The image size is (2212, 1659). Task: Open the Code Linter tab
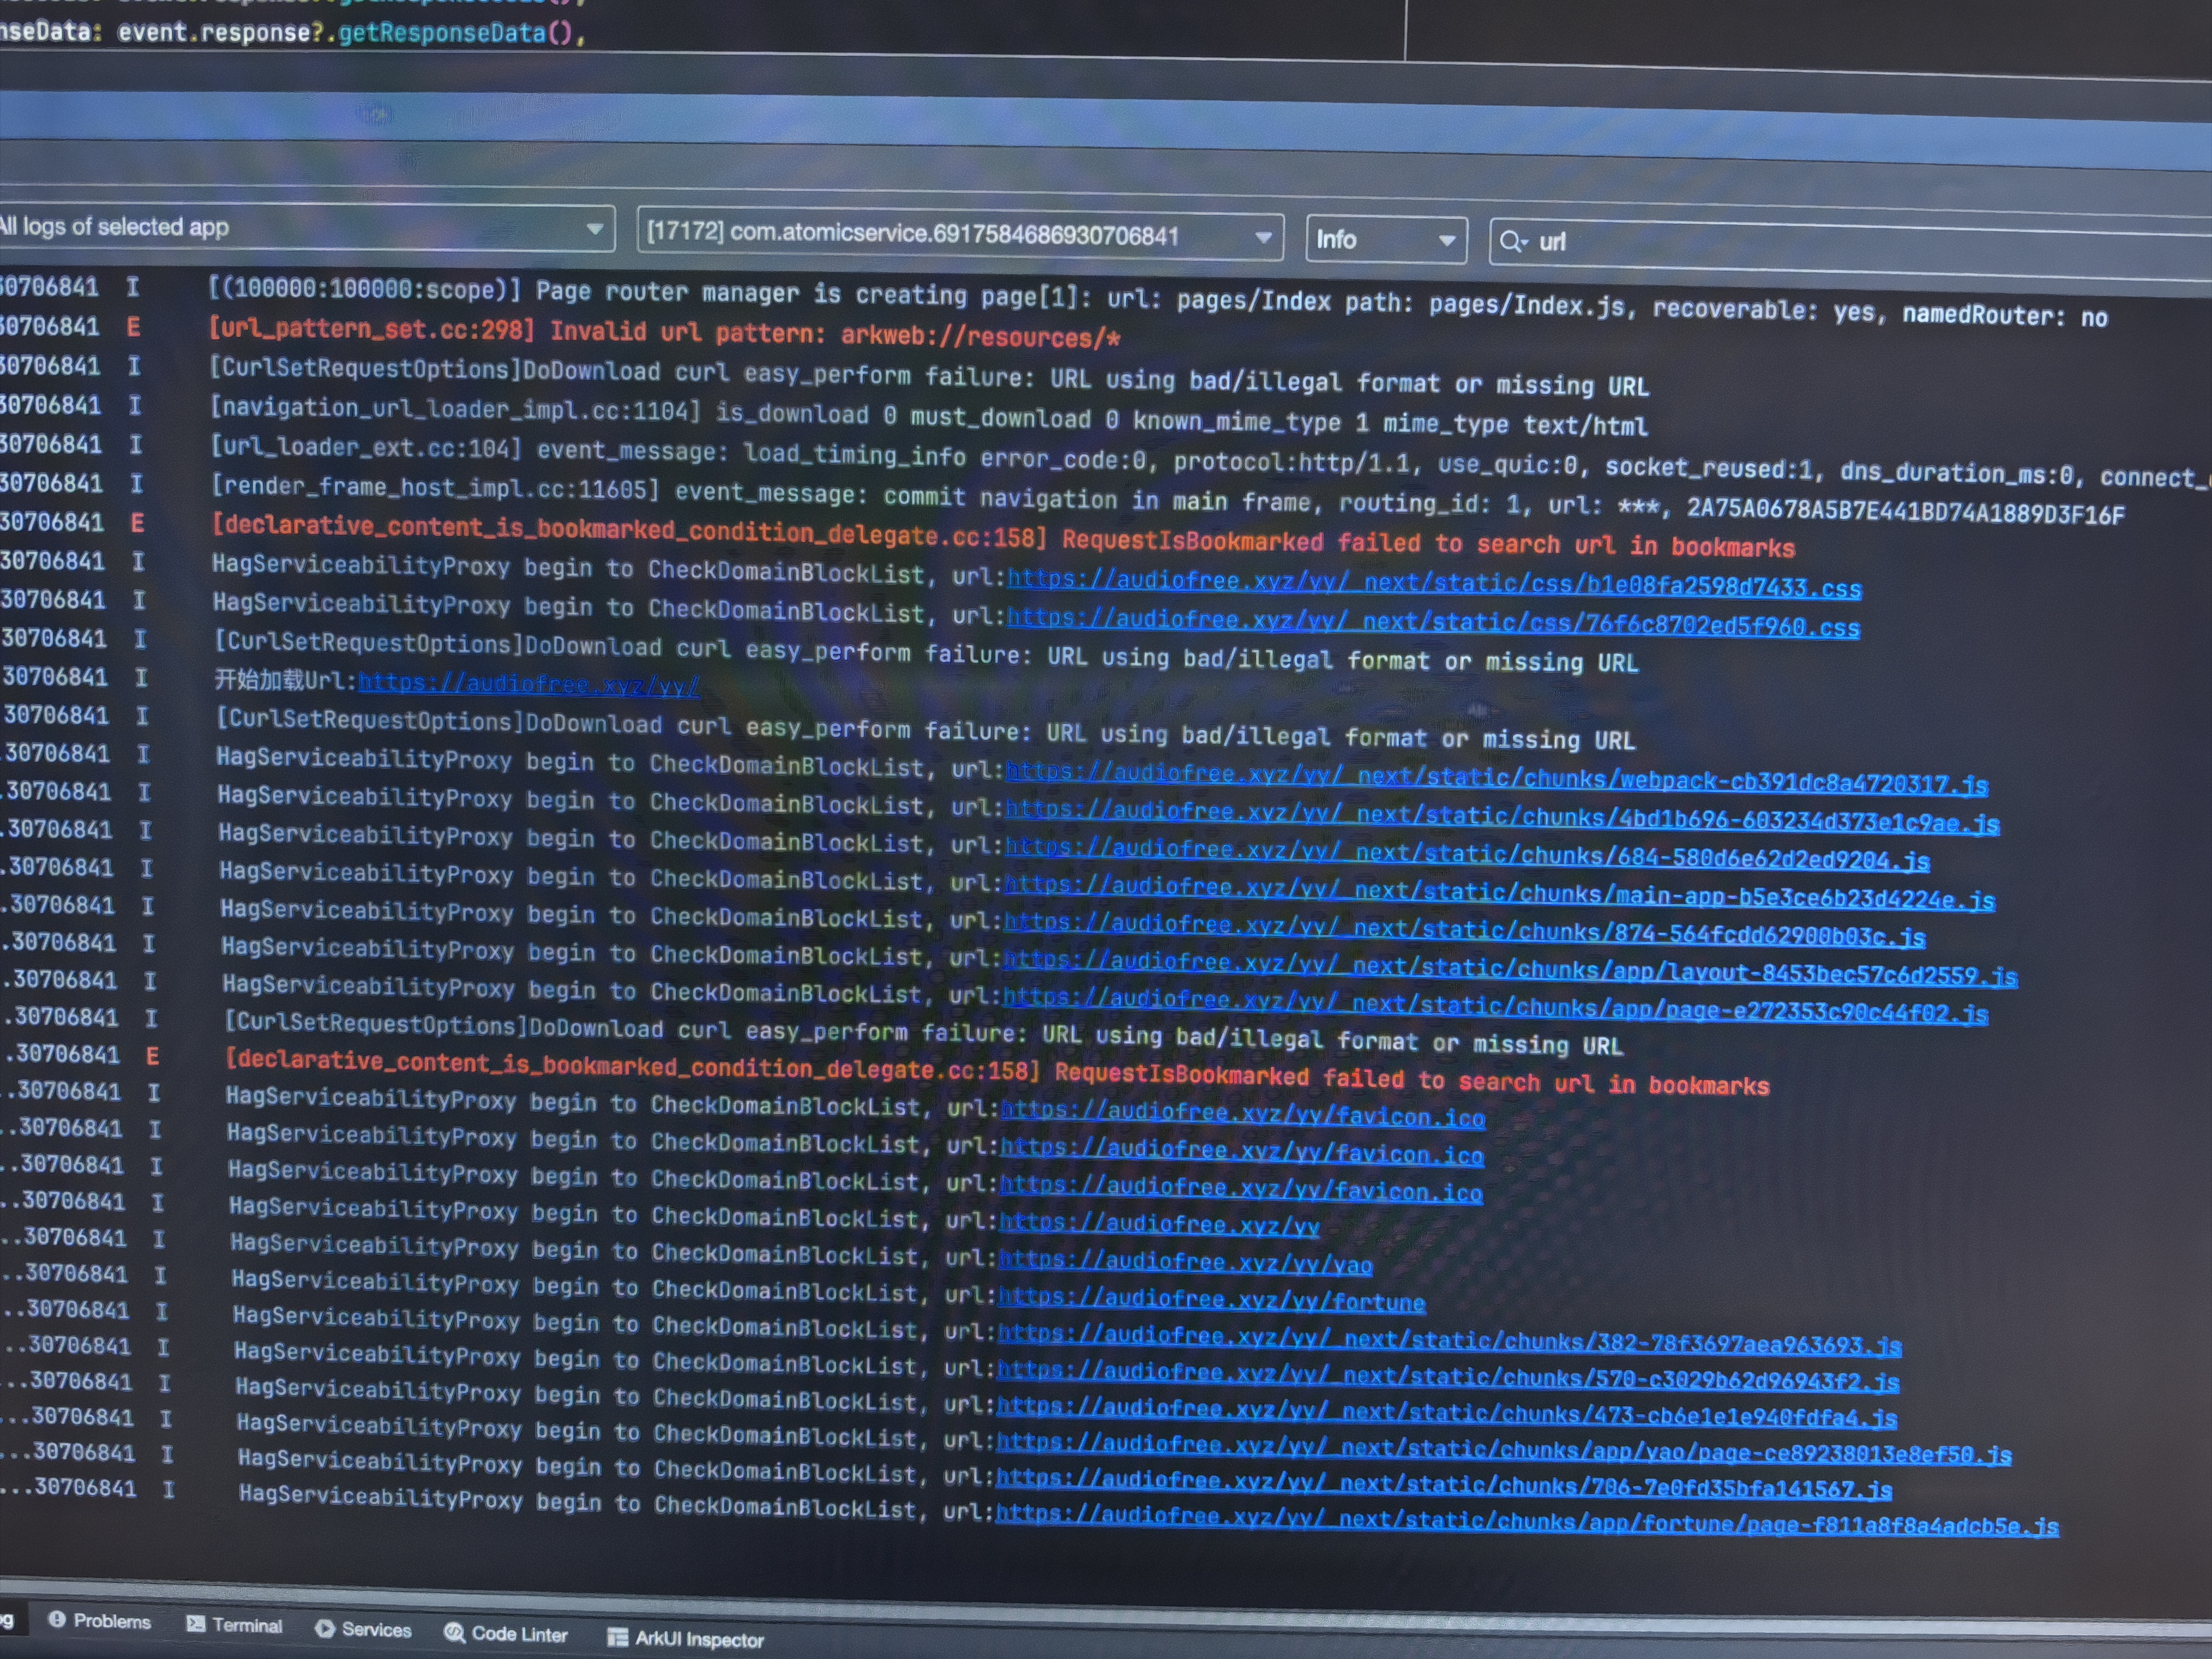(x=518, y=1634)
